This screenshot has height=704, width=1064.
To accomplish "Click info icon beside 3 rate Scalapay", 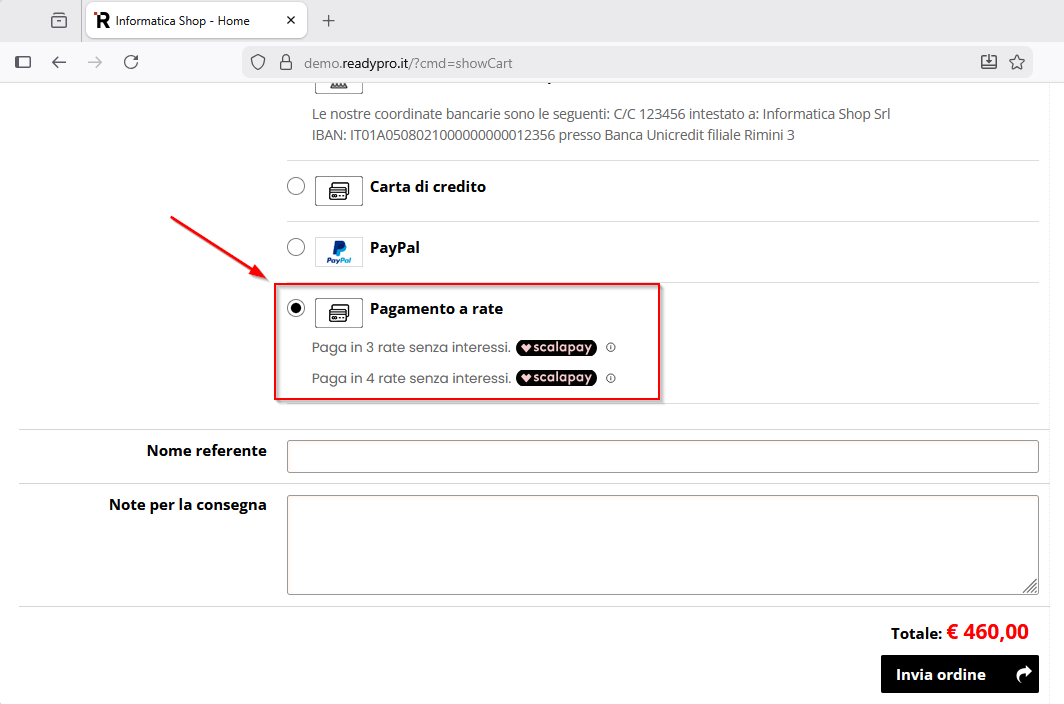I will [x=611, y=348].
